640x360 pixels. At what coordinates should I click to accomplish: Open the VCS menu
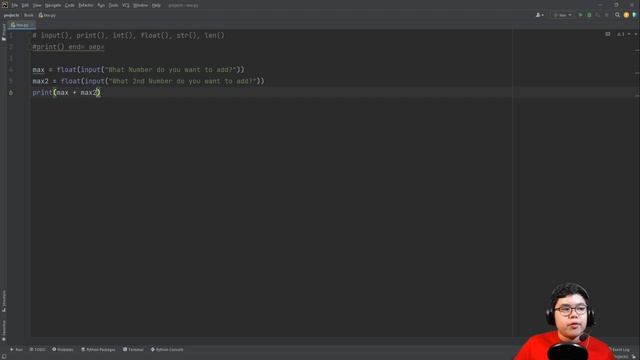(126, 5)
